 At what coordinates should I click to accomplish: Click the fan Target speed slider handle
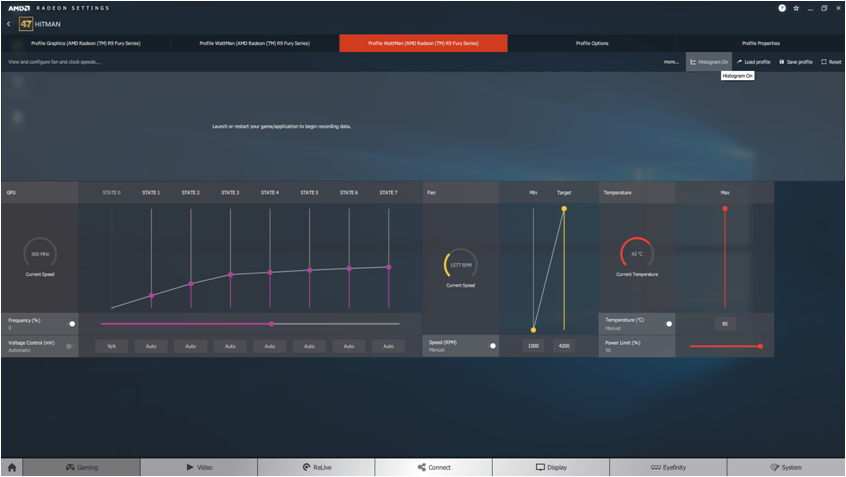[x=564, y=209]
